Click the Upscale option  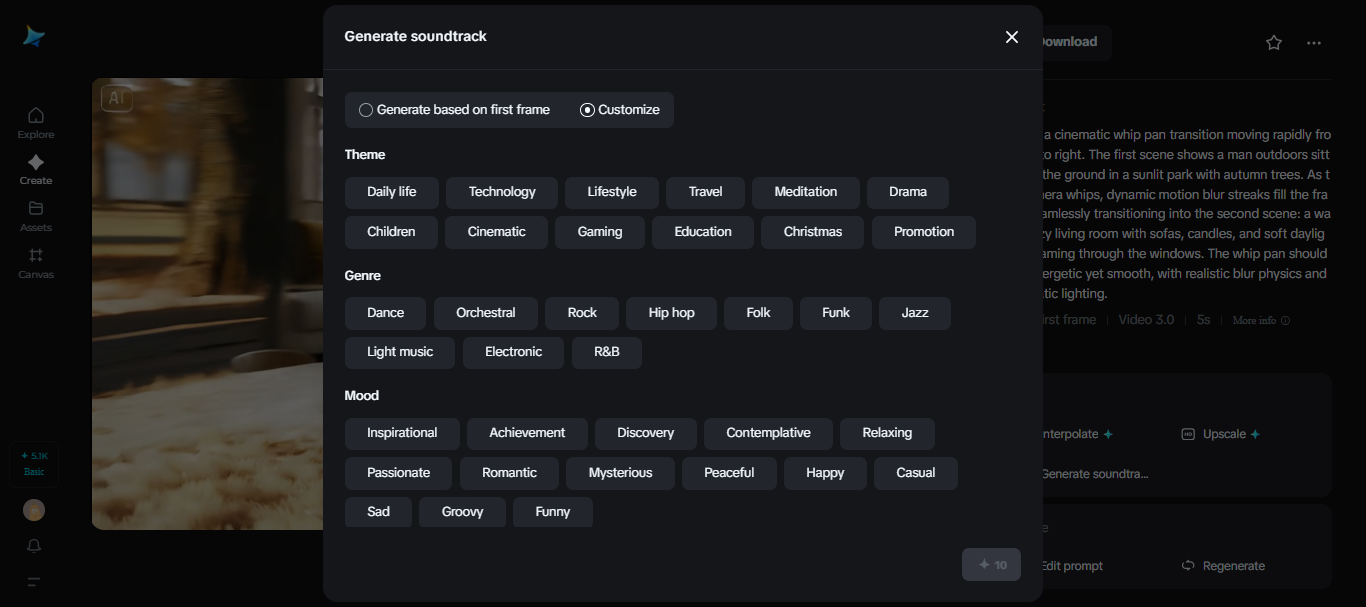tap(1223, 434)
